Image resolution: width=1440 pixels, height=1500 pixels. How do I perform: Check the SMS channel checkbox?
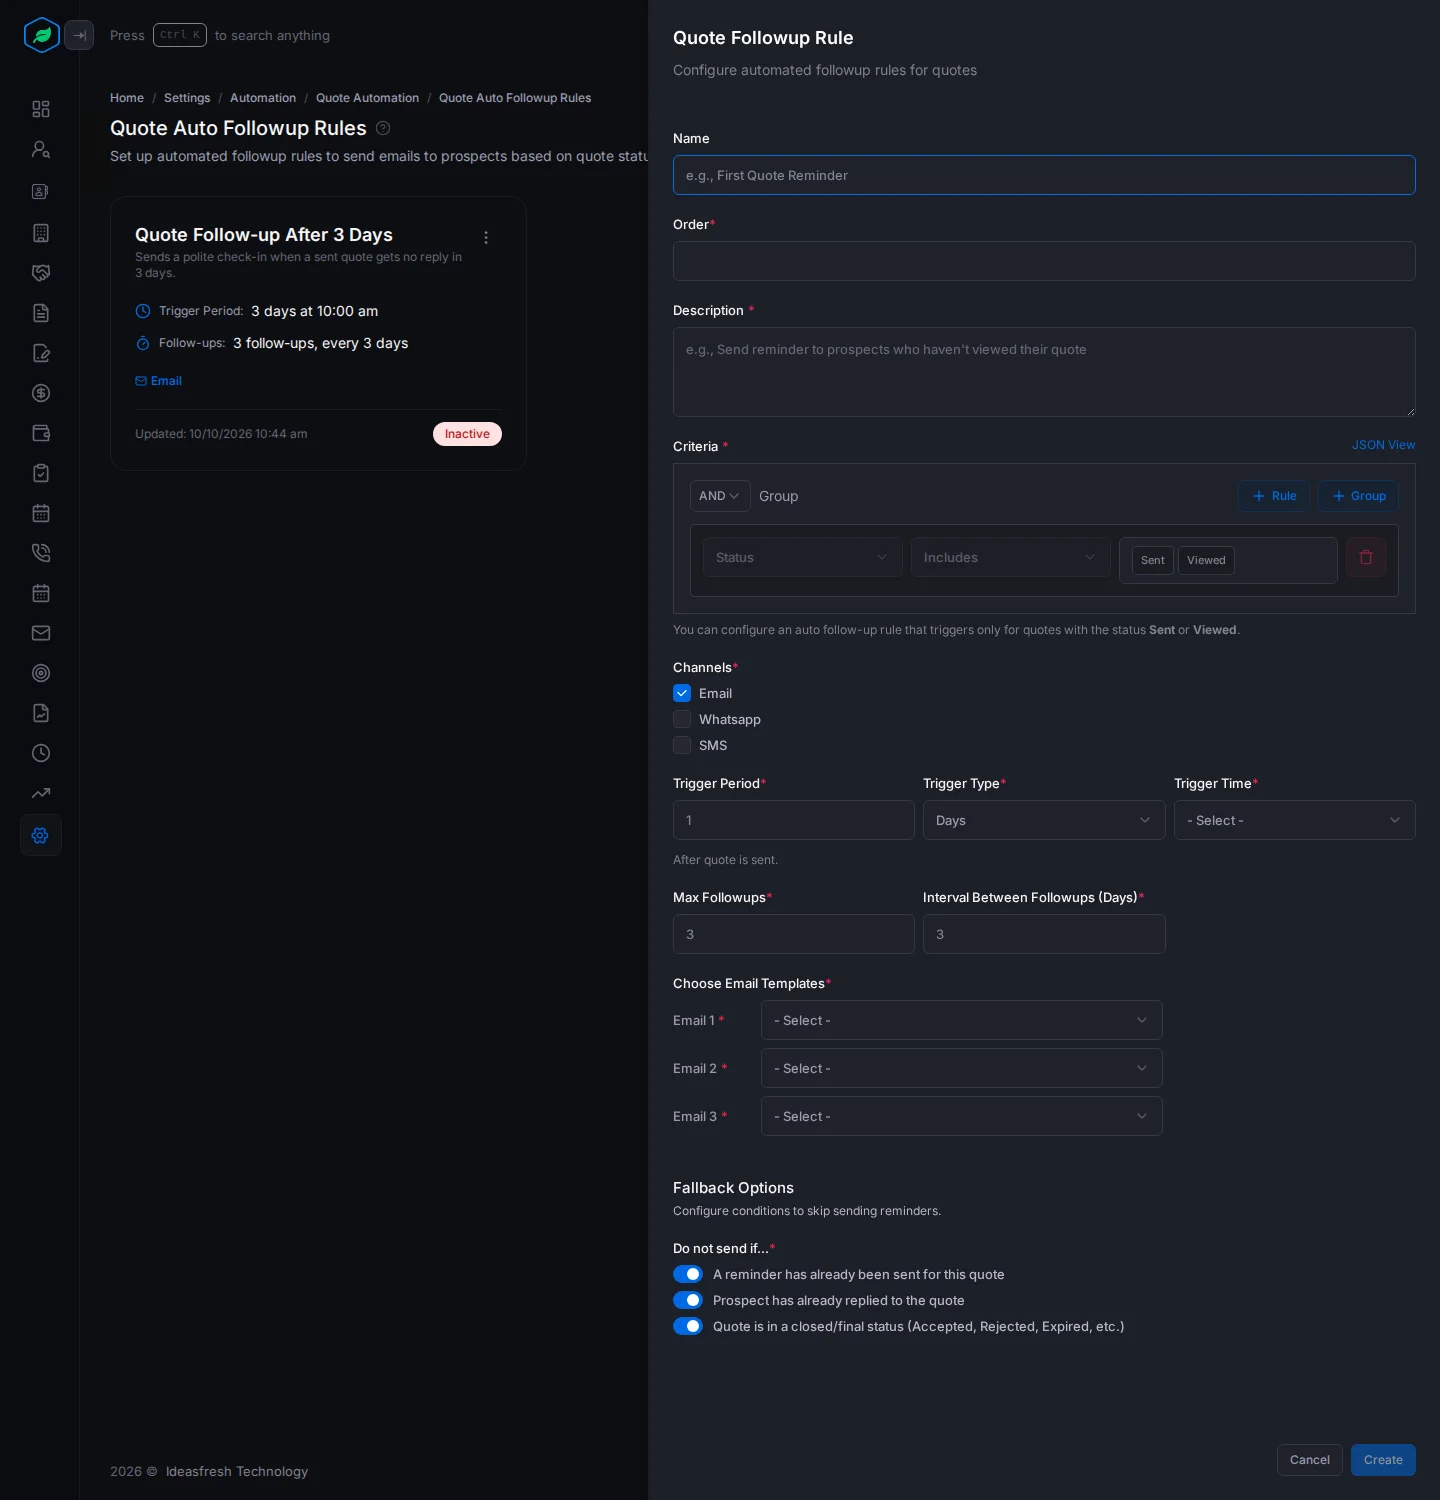(682, 745)
